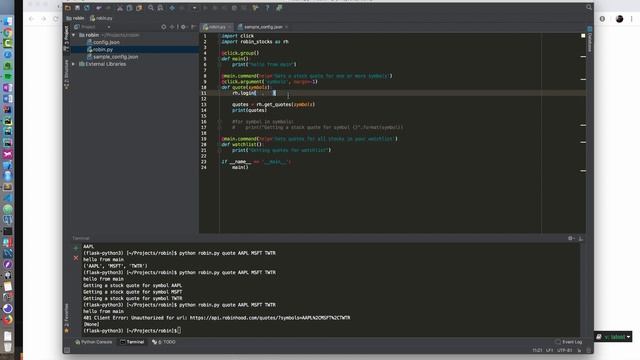Open Terminal panel gear settings
The image size is (640, 360).
pos(571,238)
